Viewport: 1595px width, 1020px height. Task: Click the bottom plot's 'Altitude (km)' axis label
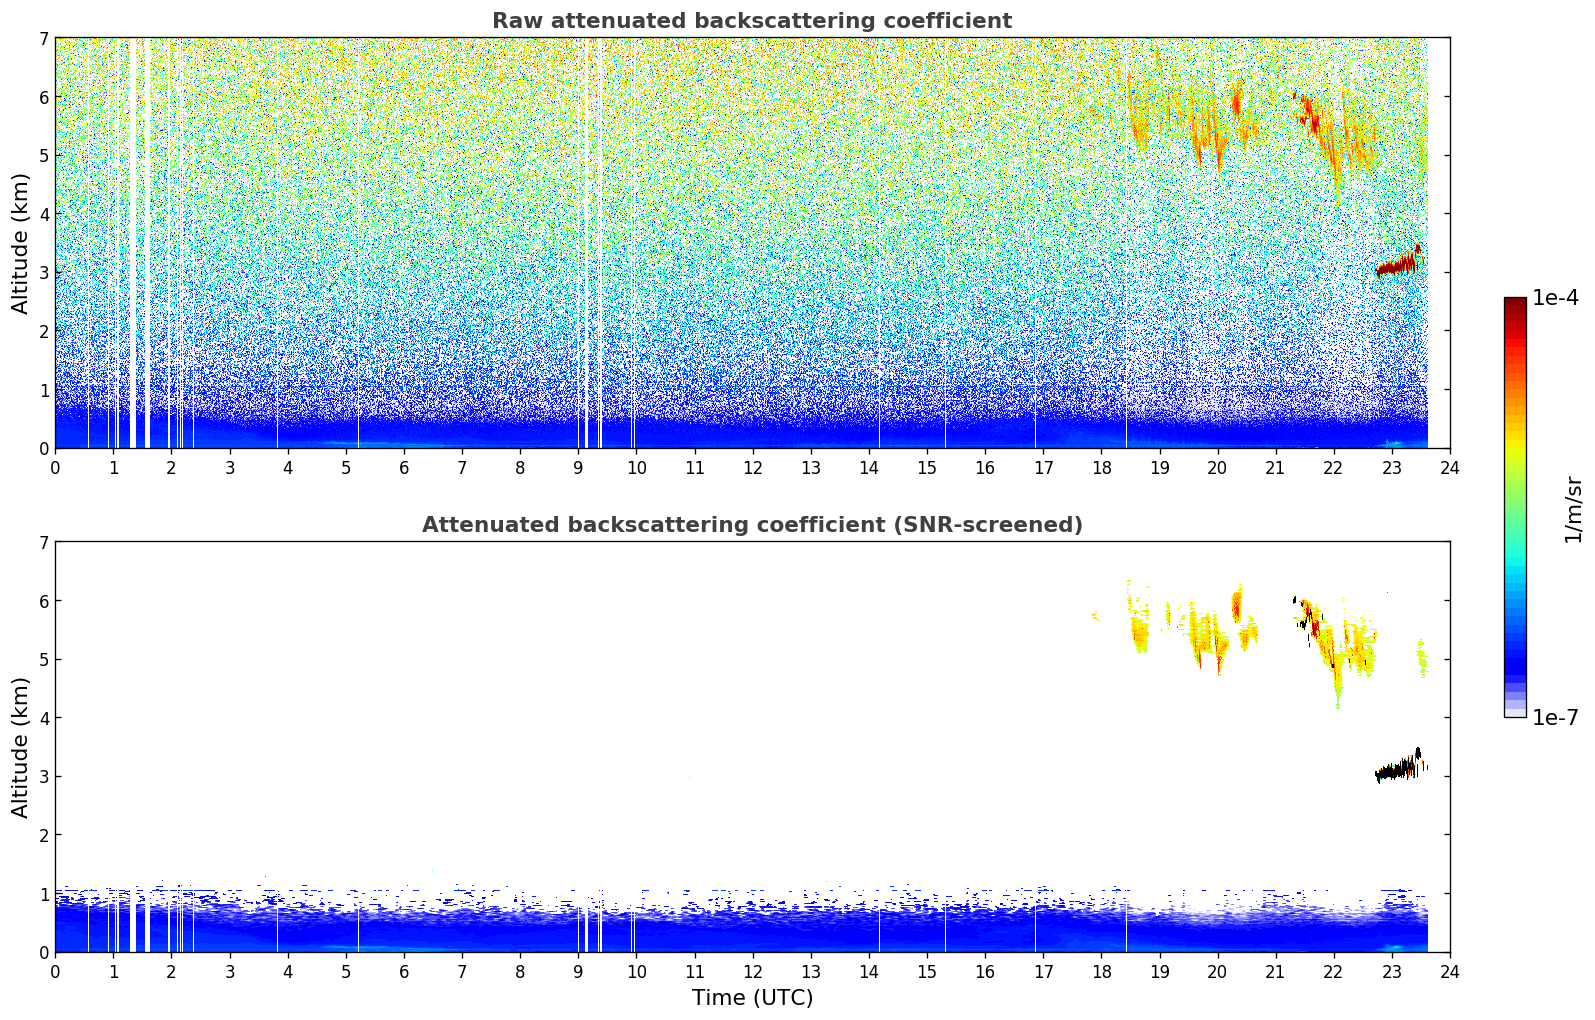click(20, 747)
